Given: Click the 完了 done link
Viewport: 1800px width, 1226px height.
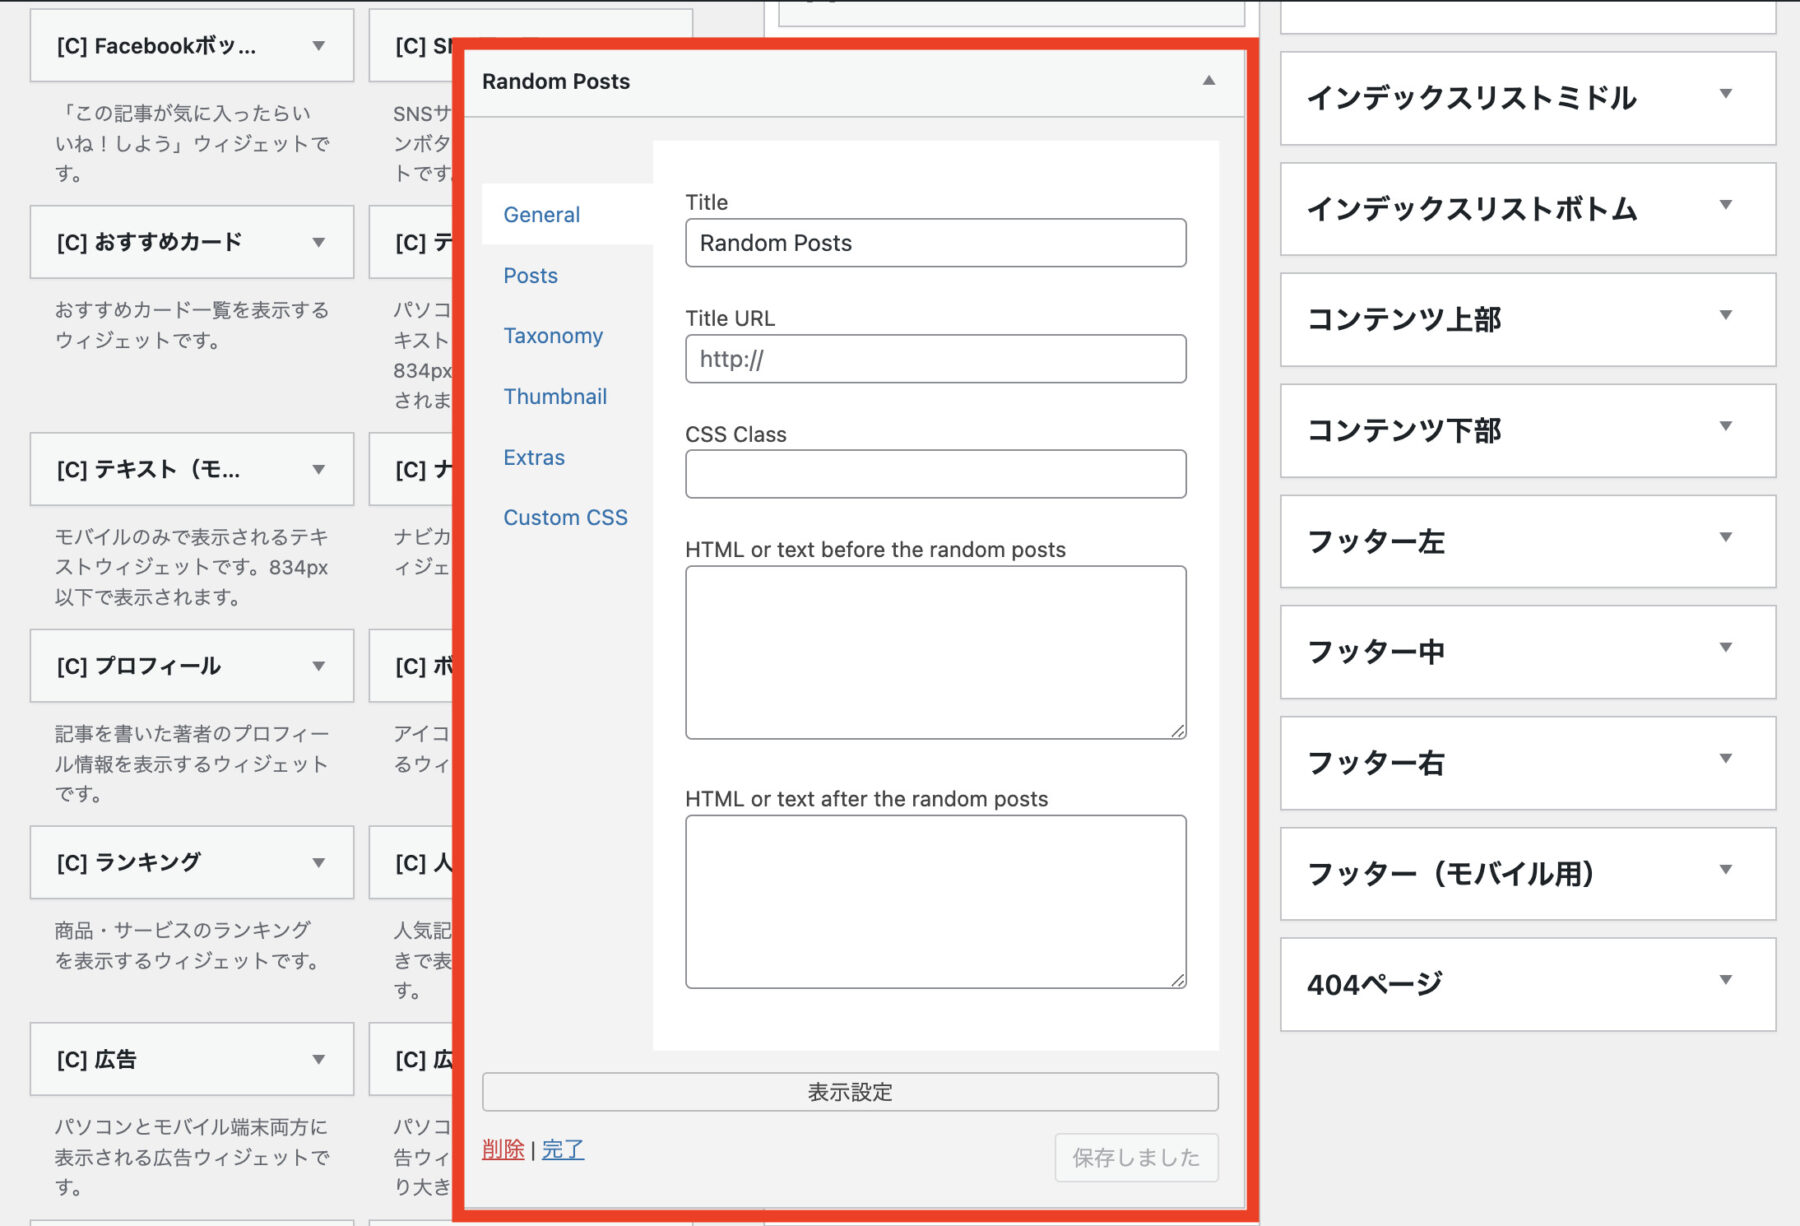Looking at the screenshot, I should click(563, 1150).
